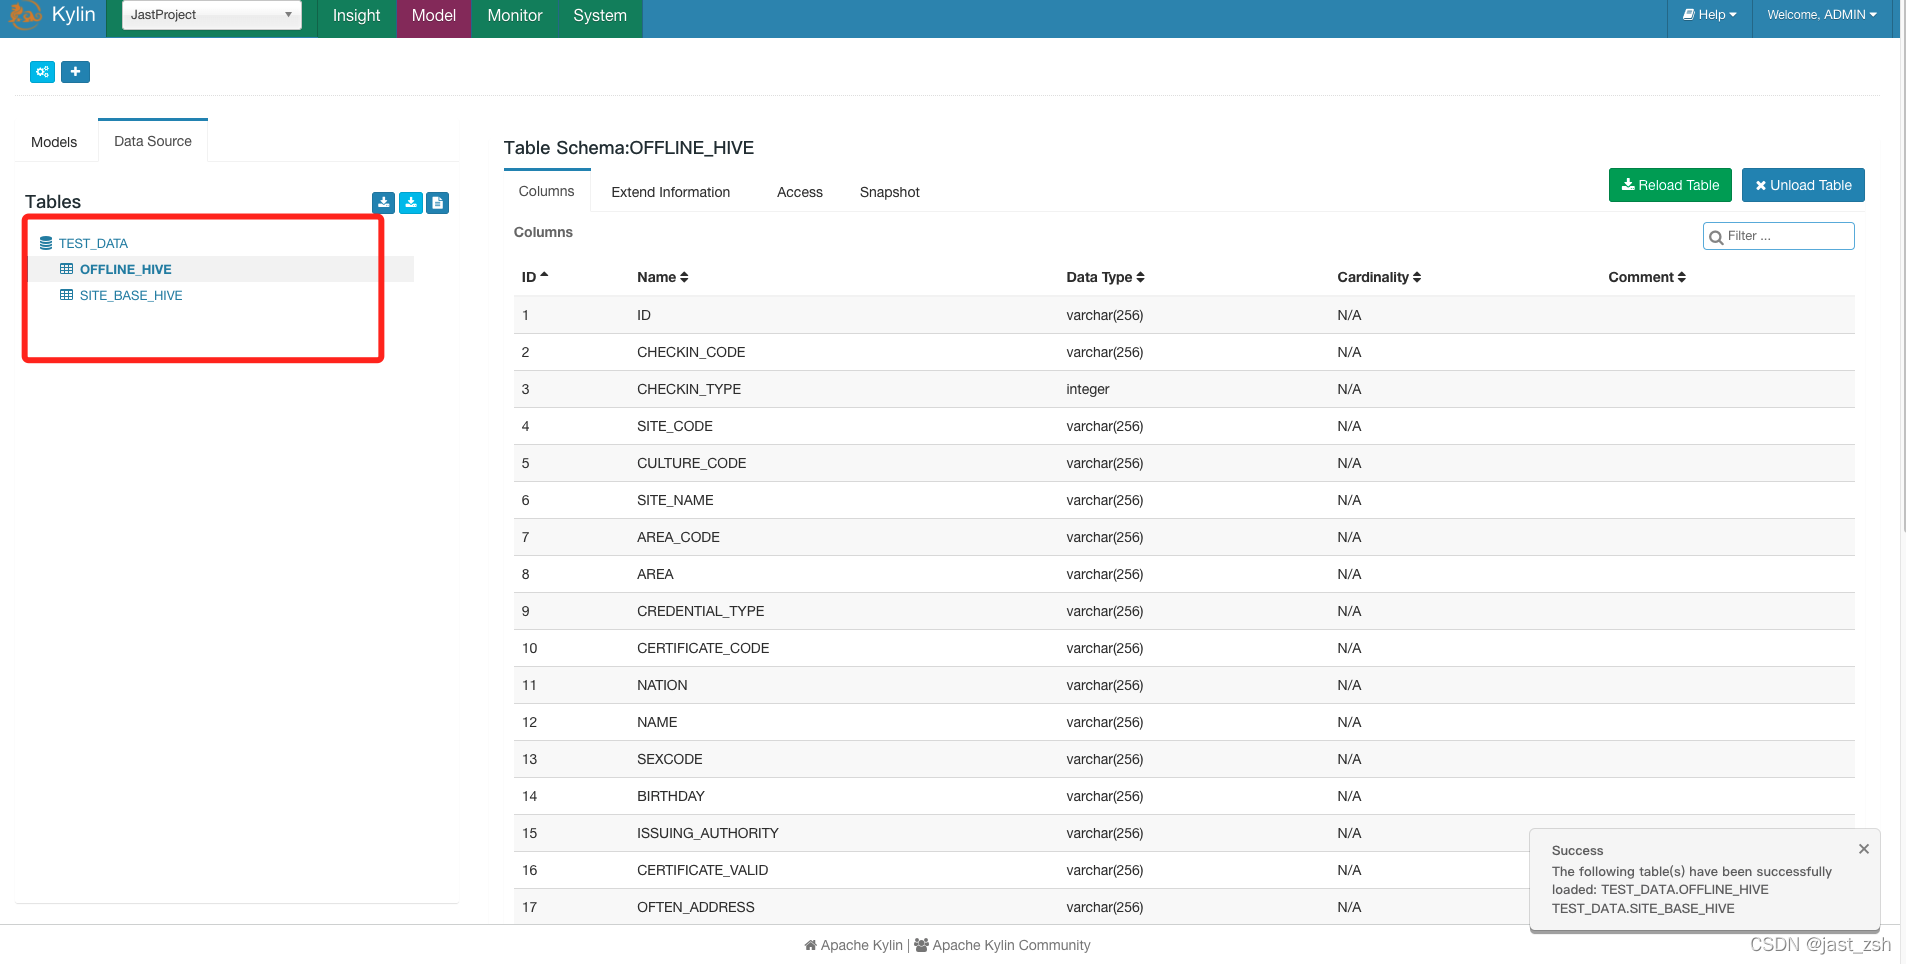Click the gears icon next to the plus button
Screen dimensions: 1906x964
pos(43,72)
